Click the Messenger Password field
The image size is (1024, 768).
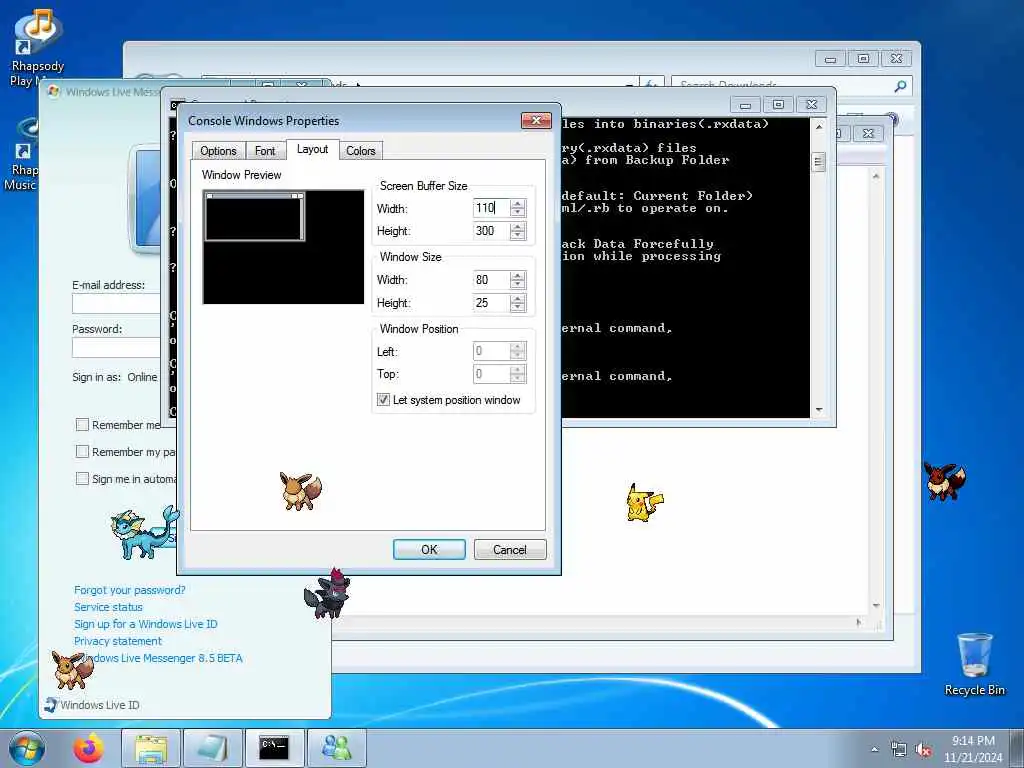point(116,347)
